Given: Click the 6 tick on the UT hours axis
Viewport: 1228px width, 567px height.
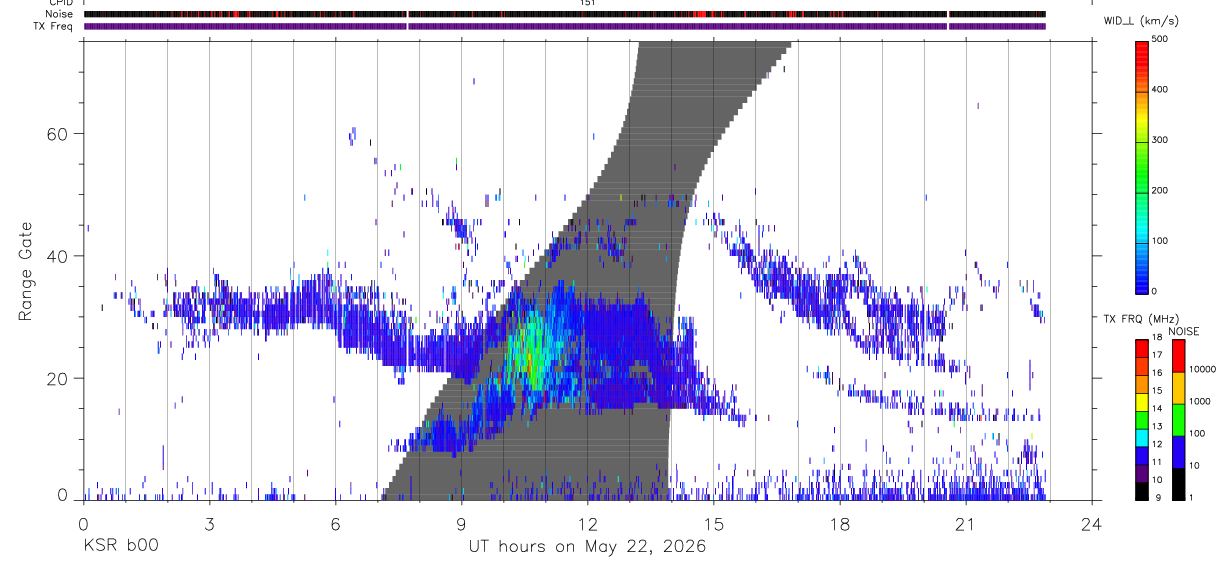Looking at the screenshot, I should point(336,523).
